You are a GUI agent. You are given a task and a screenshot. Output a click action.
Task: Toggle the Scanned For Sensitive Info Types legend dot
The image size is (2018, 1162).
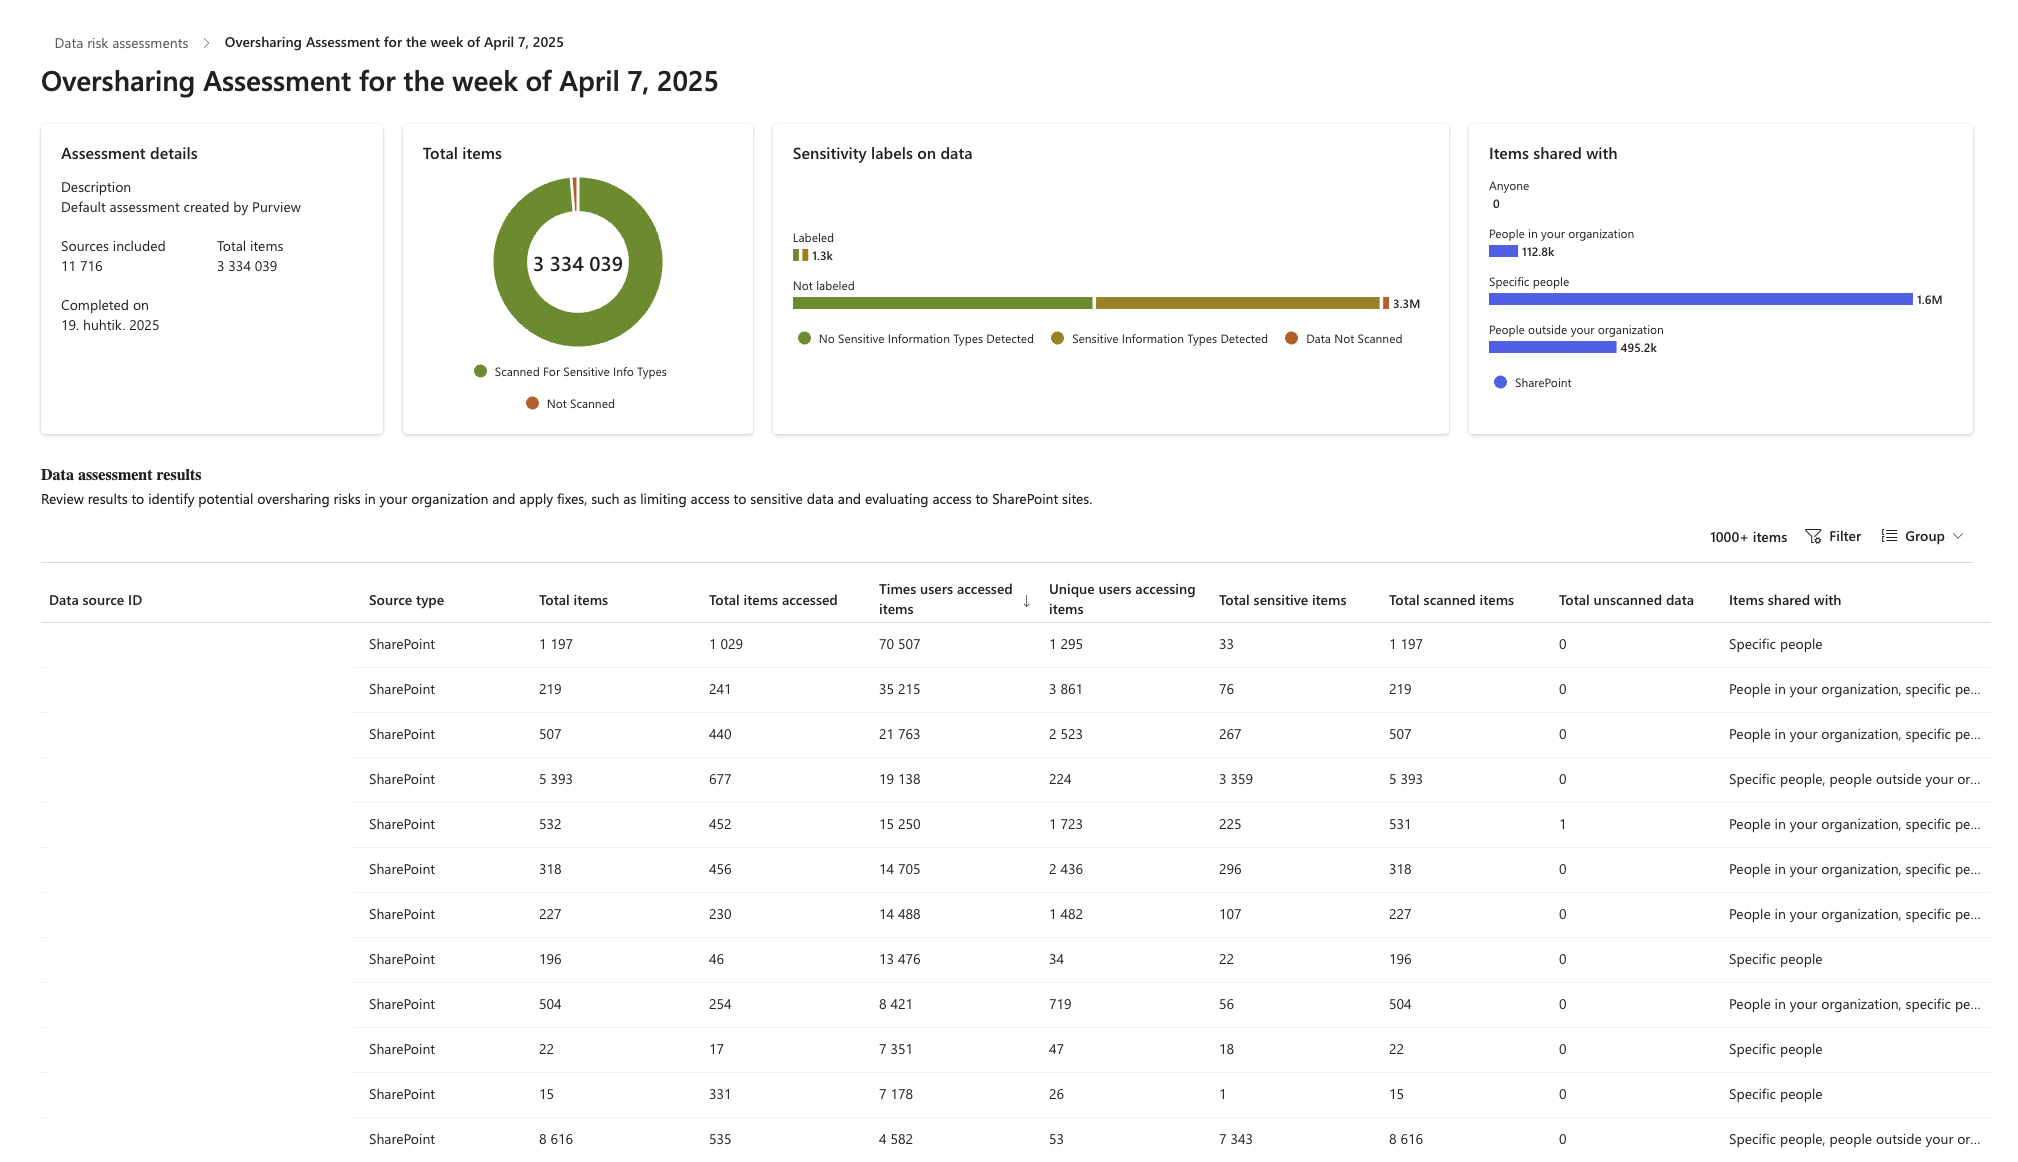pyautogui.click(x=480, y=371)
